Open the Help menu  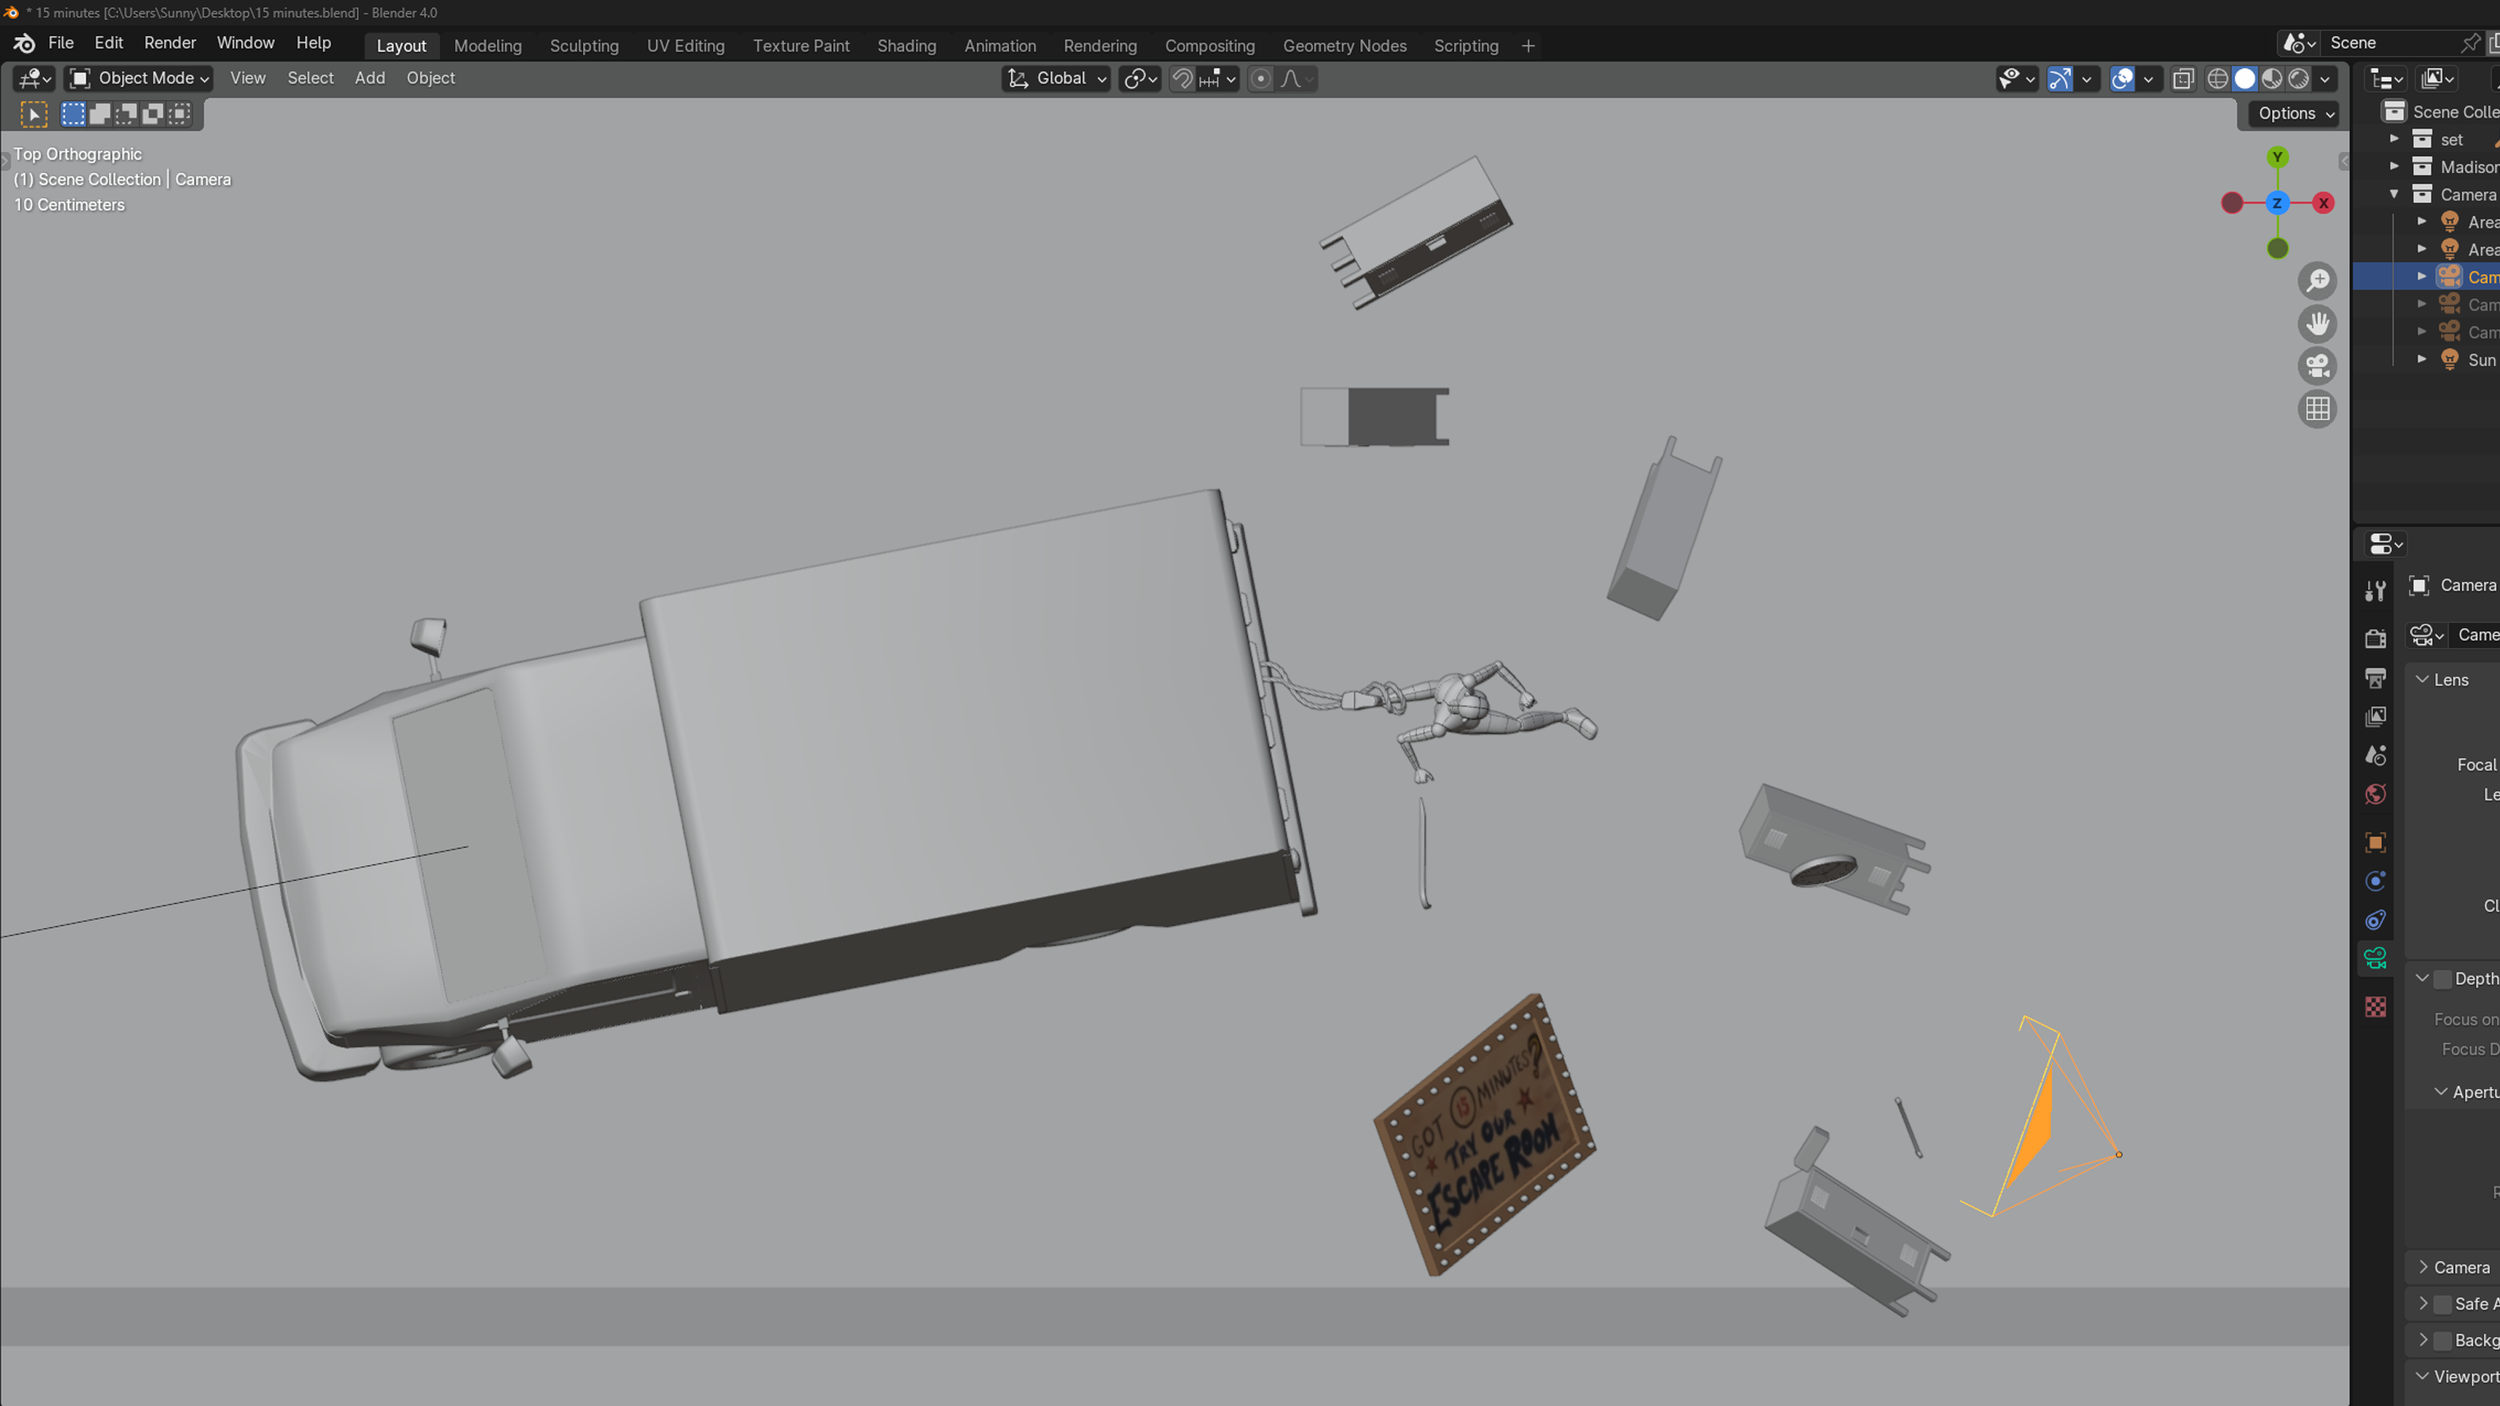click(x=313, y=43)
